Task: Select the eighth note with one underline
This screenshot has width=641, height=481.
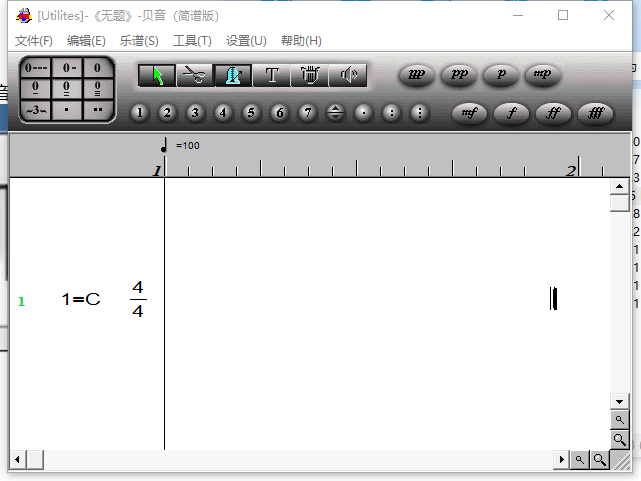Action: (36, 88)
